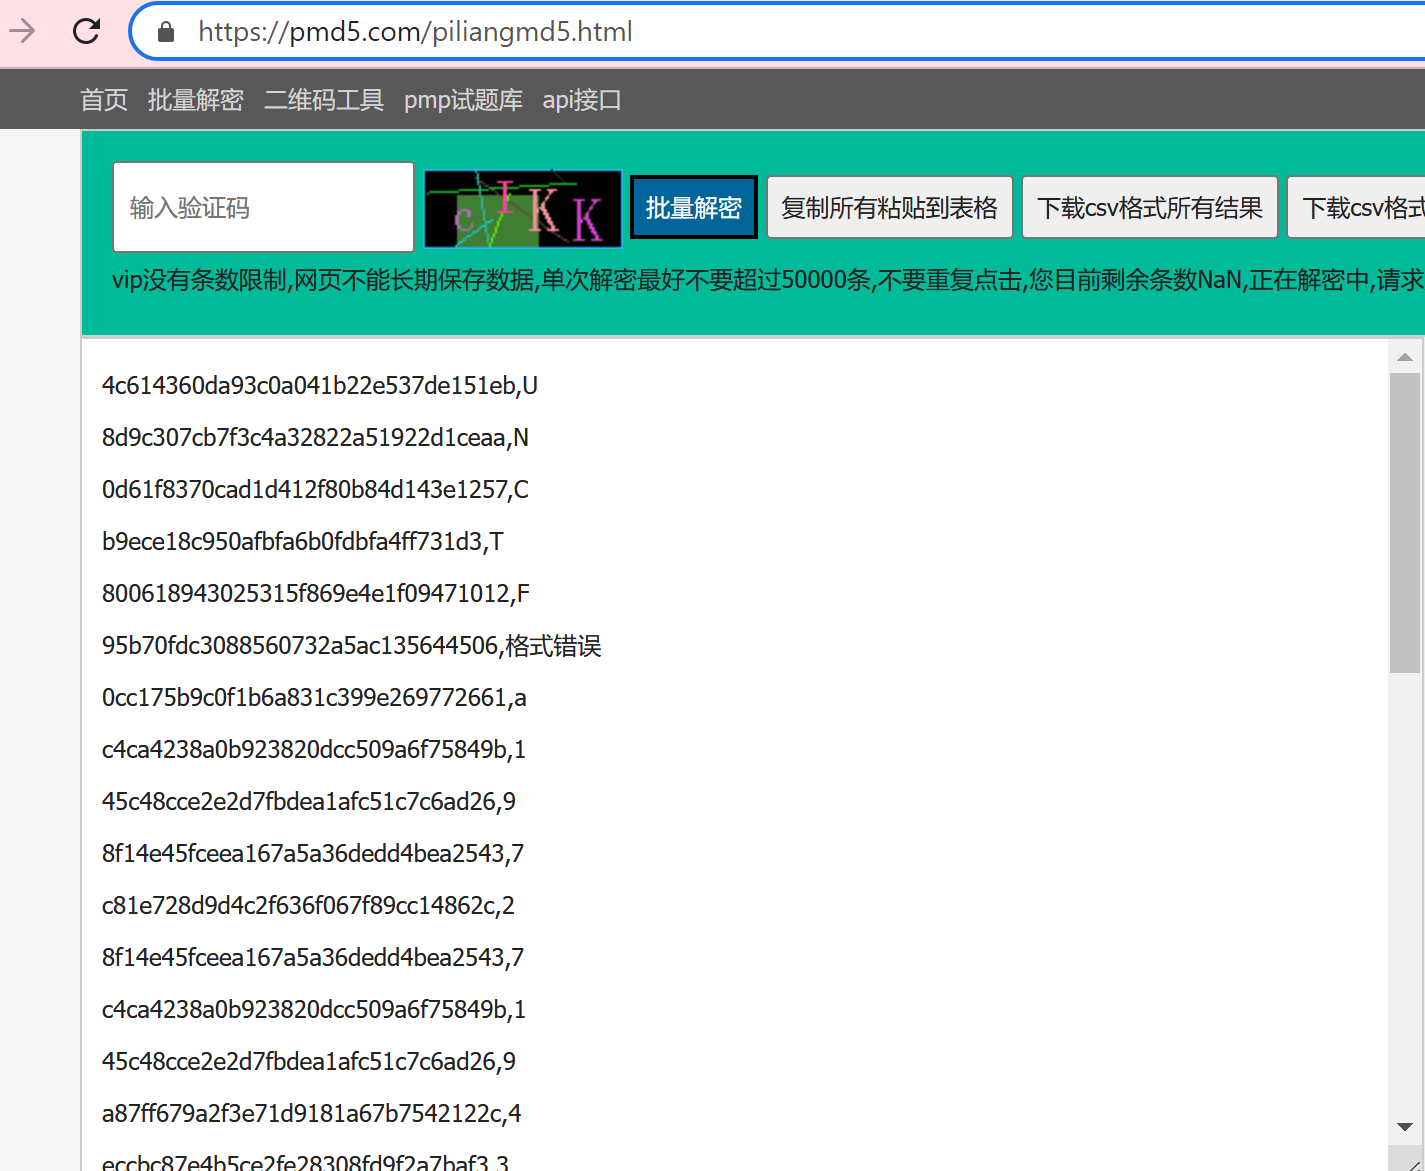The image size is (1425, 1171).
Task: Click the 输入验证码 captcha field
Action: (x=263, y=207)
